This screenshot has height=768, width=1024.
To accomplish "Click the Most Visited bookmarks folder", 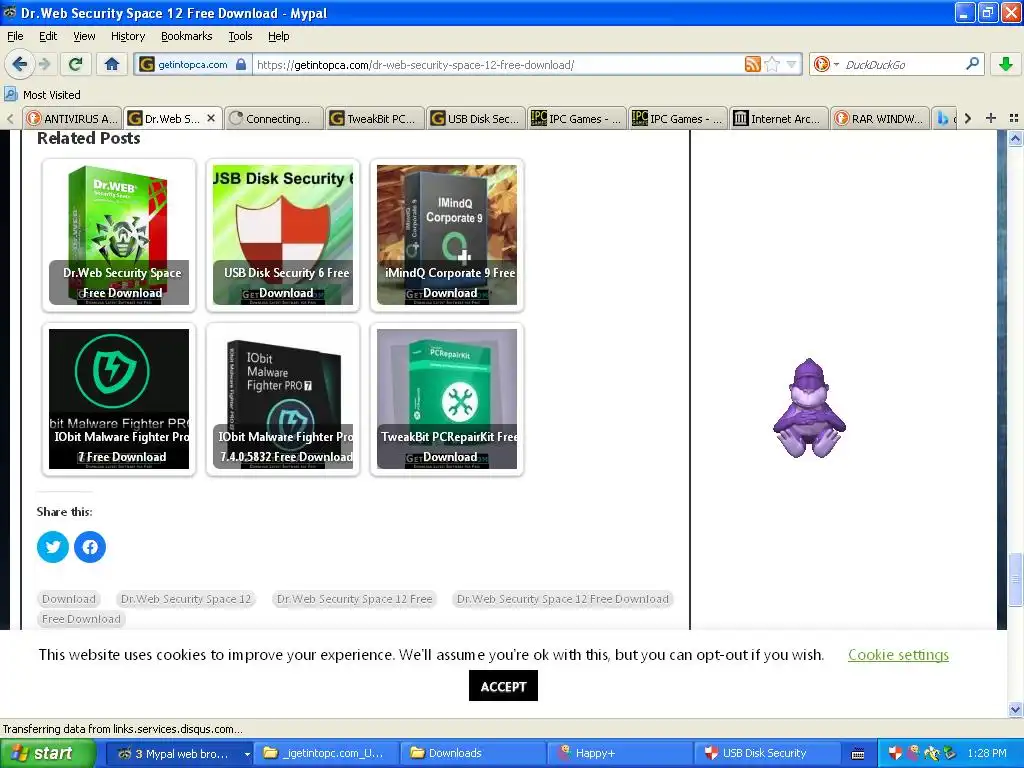I will pos(42,95).
